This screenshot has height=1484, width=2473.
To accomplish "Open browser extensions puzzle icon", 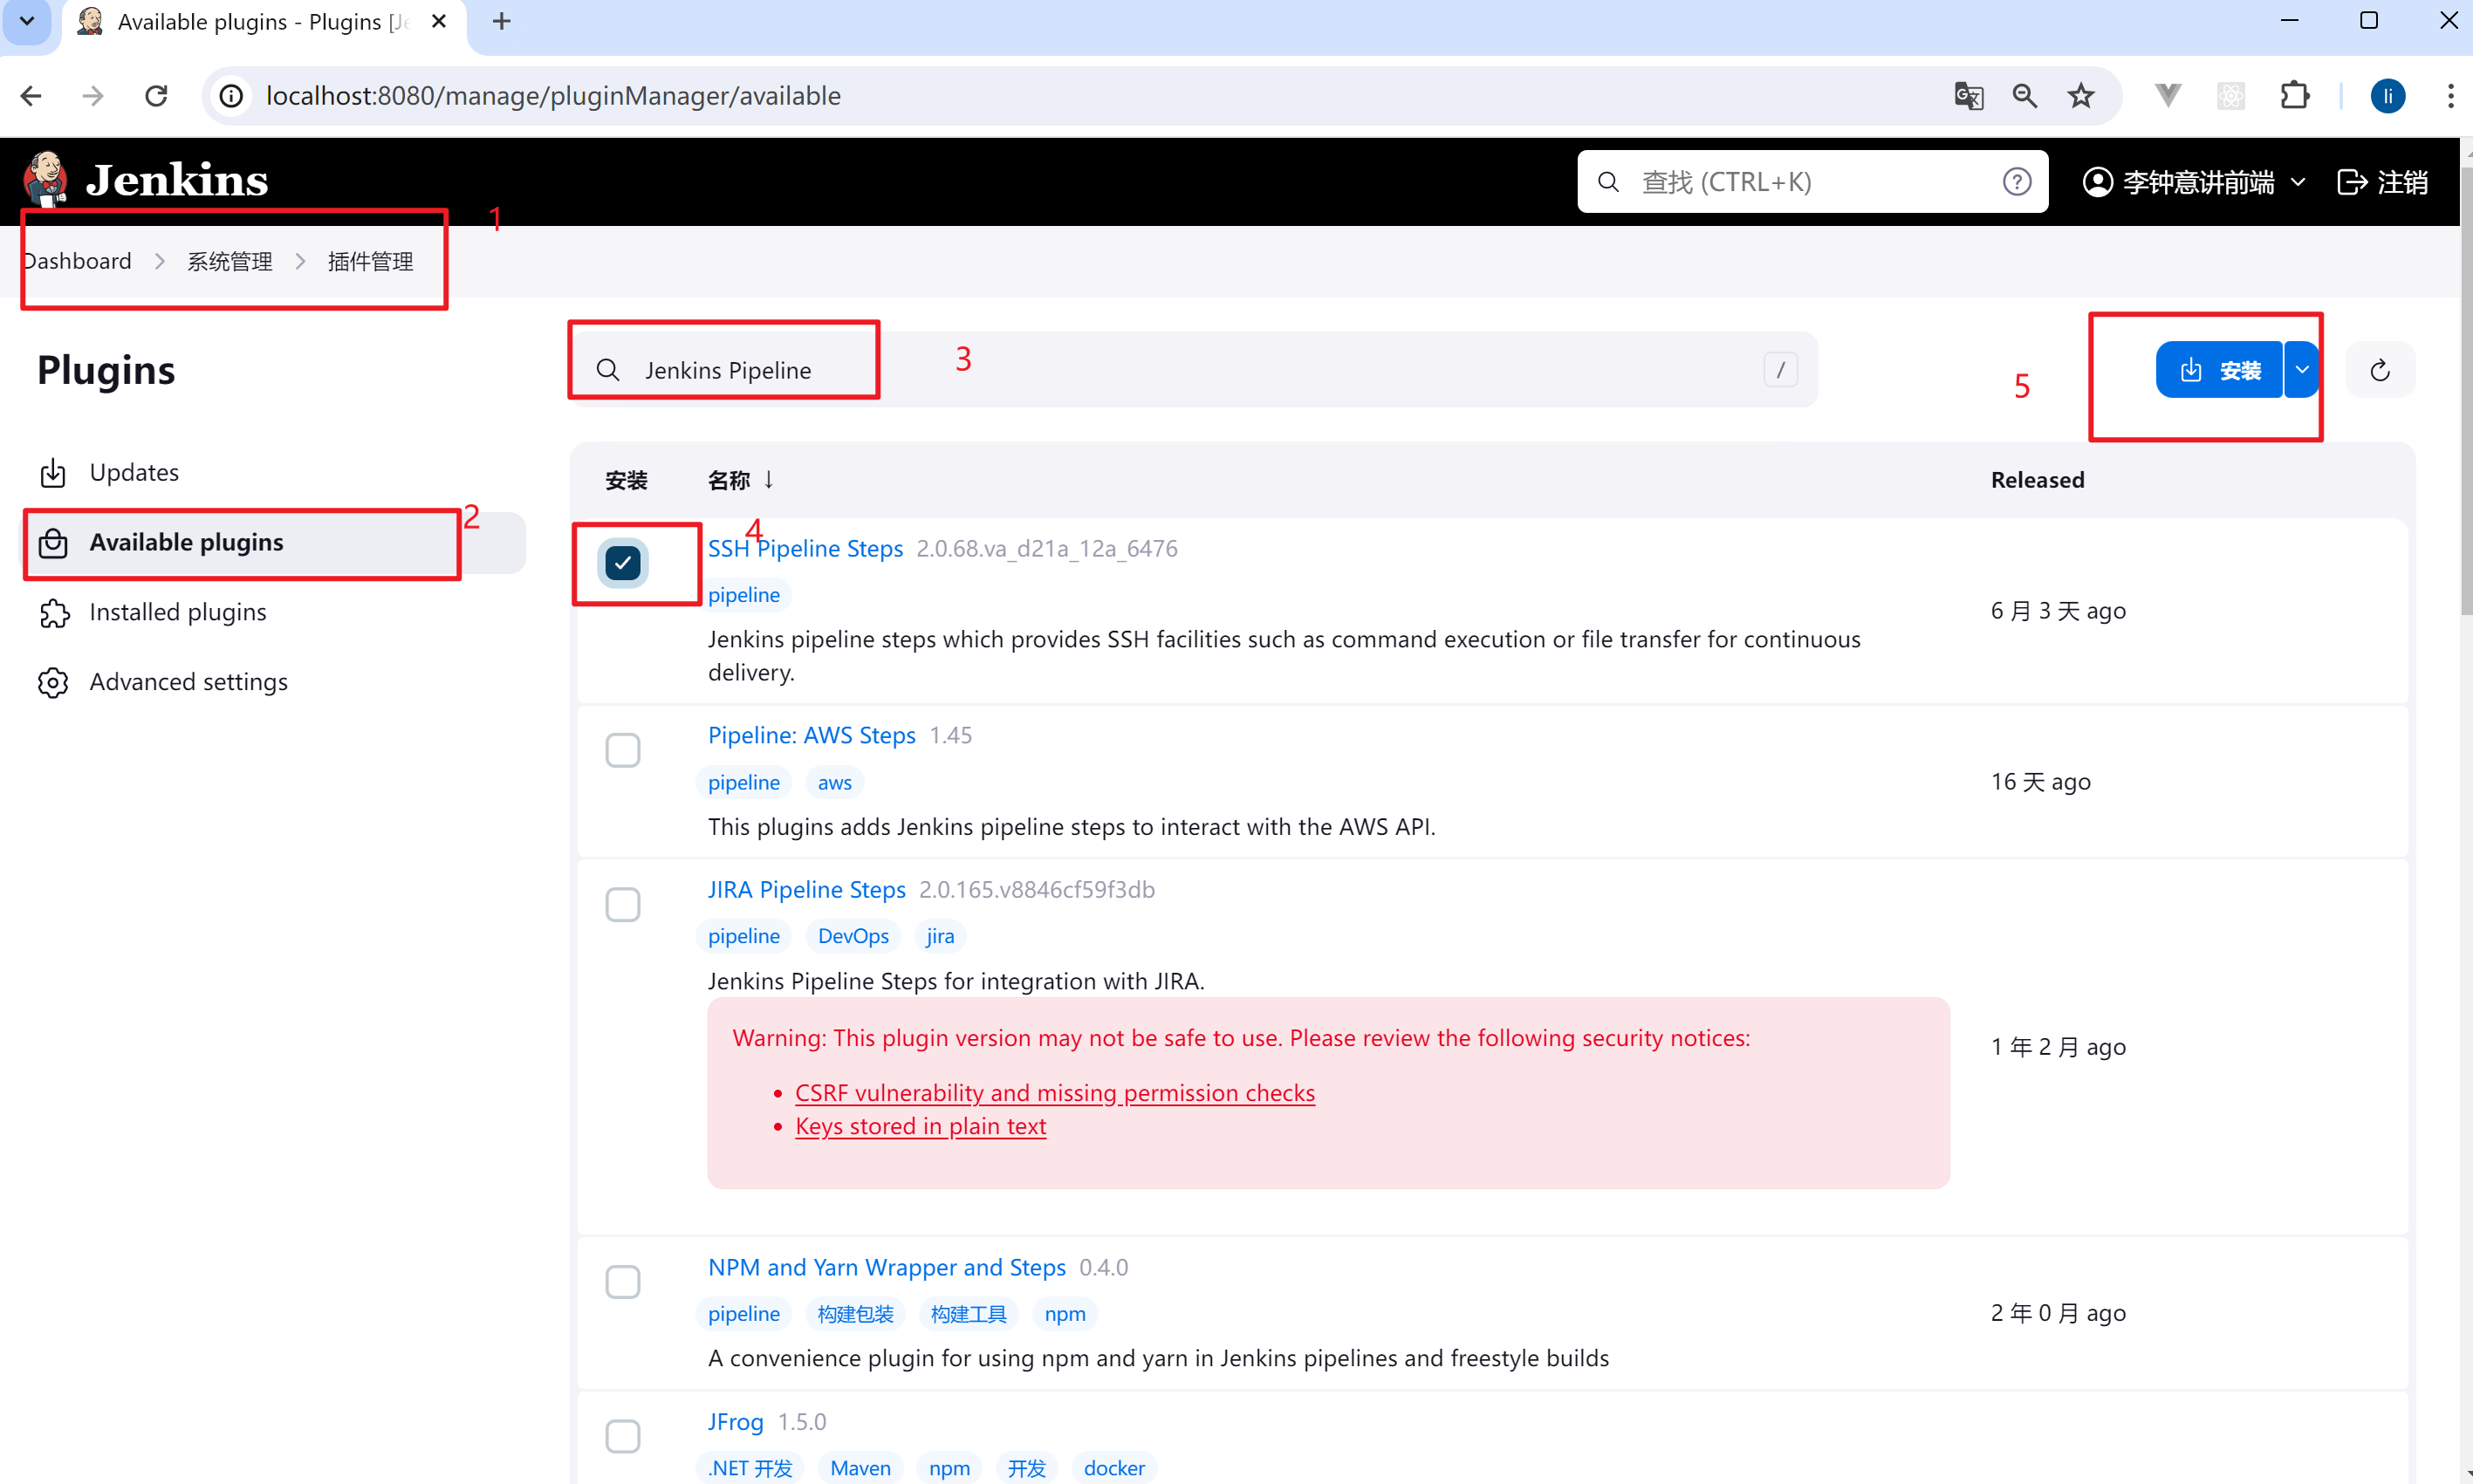I will (2295, 96).
